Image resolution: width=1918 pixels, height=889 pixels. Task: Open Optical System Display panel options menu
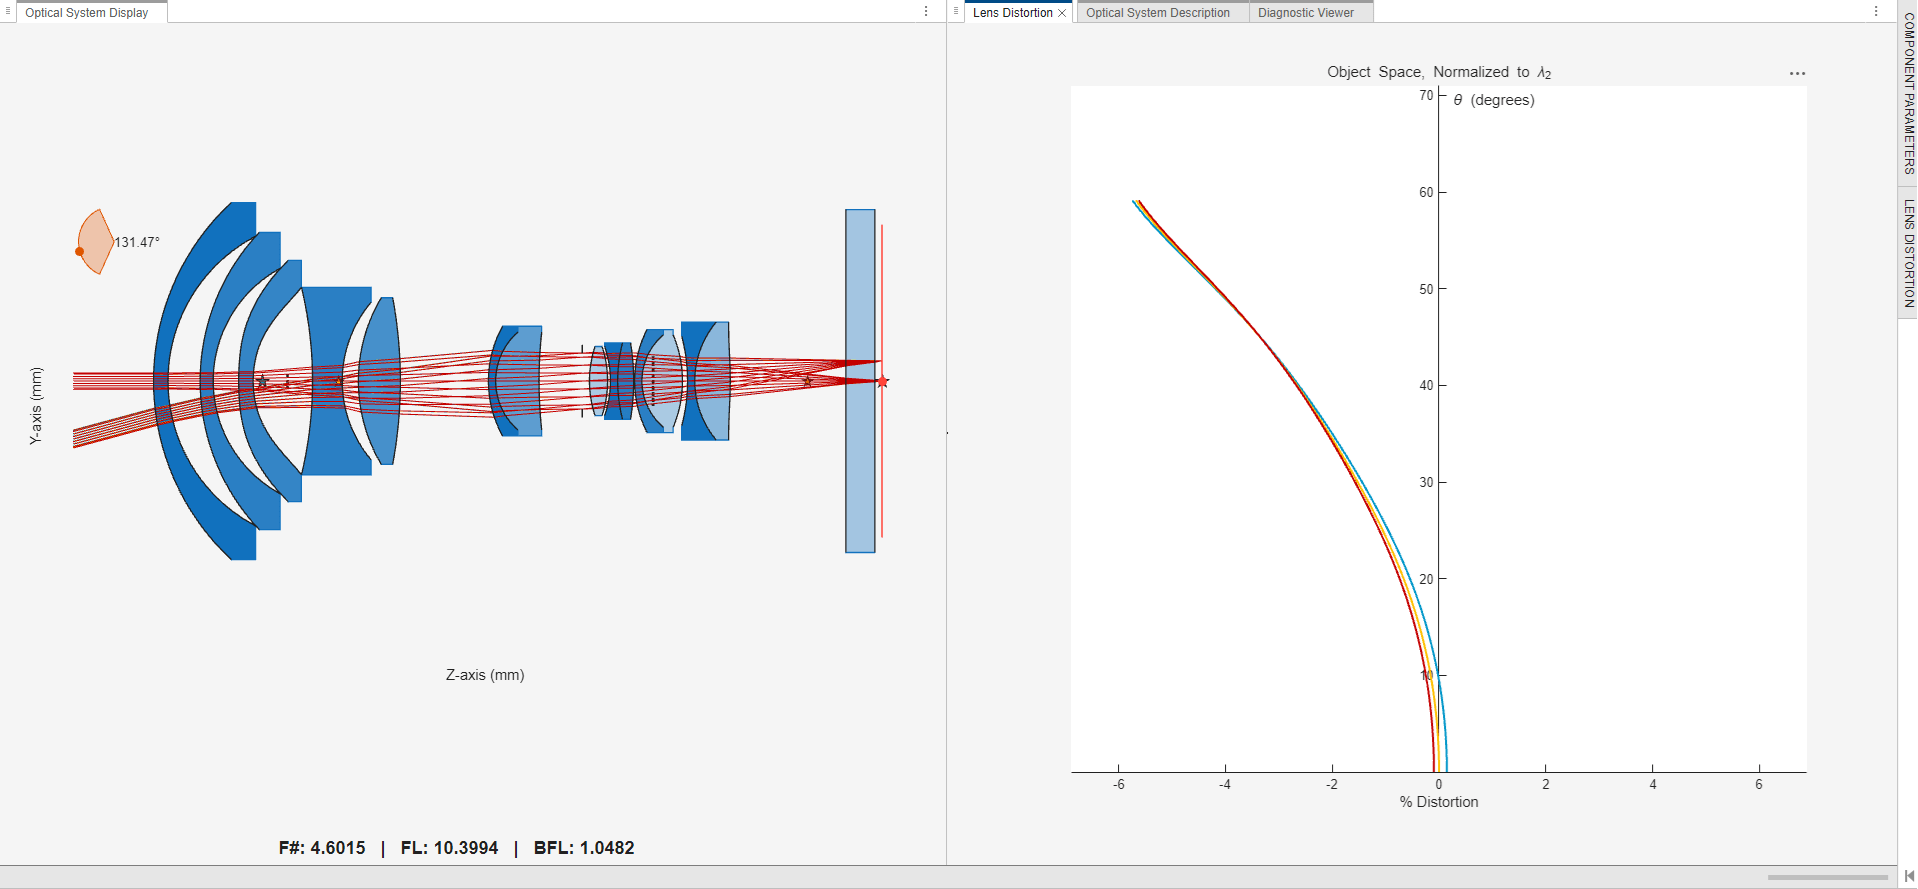(926, 12)
